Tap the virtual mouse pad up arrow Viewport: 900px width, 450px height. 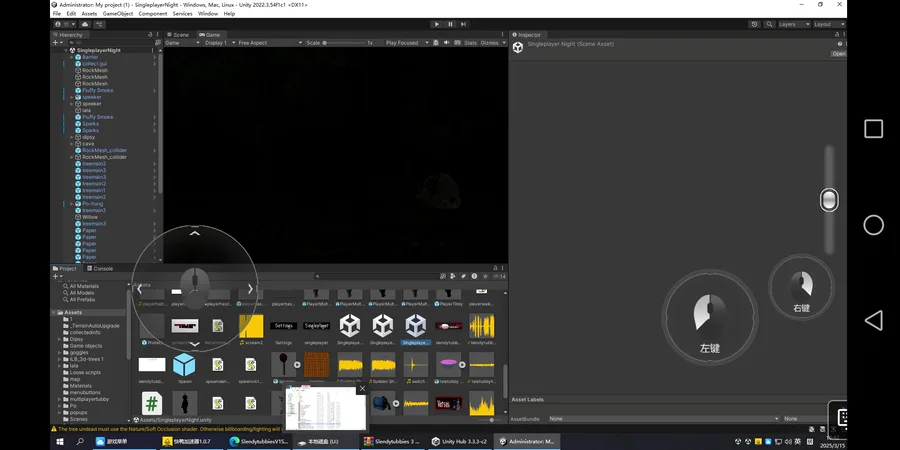(x=195, y=233)
